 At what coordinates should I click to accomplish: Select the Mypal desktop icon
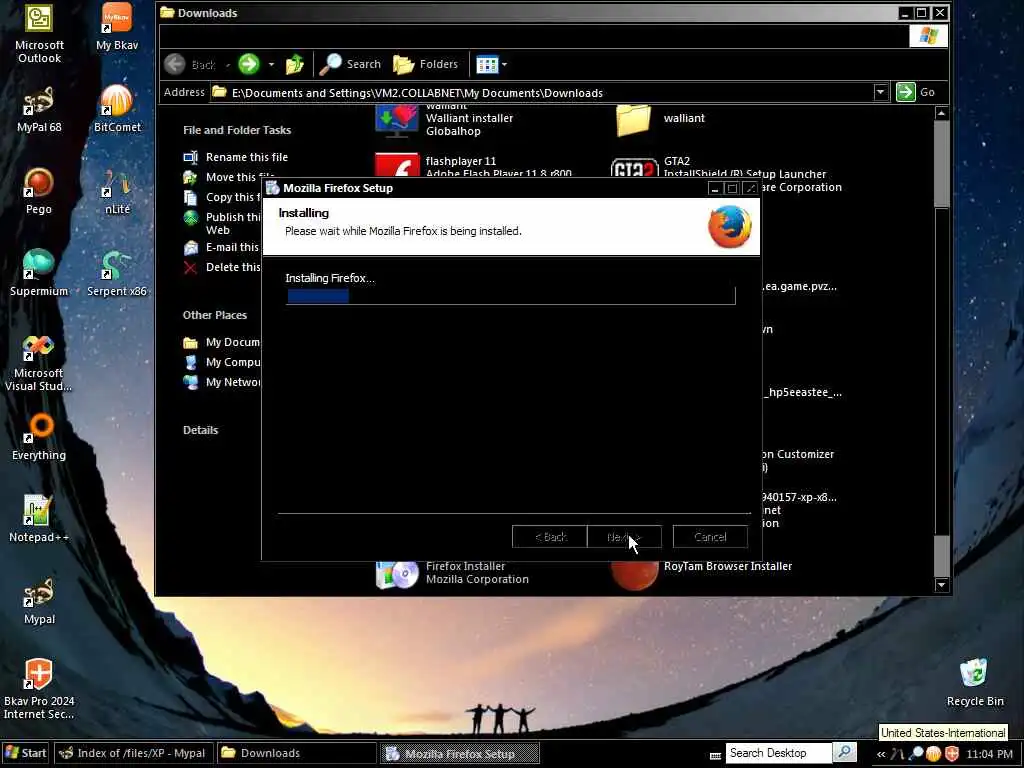click(x=39, y=601)
